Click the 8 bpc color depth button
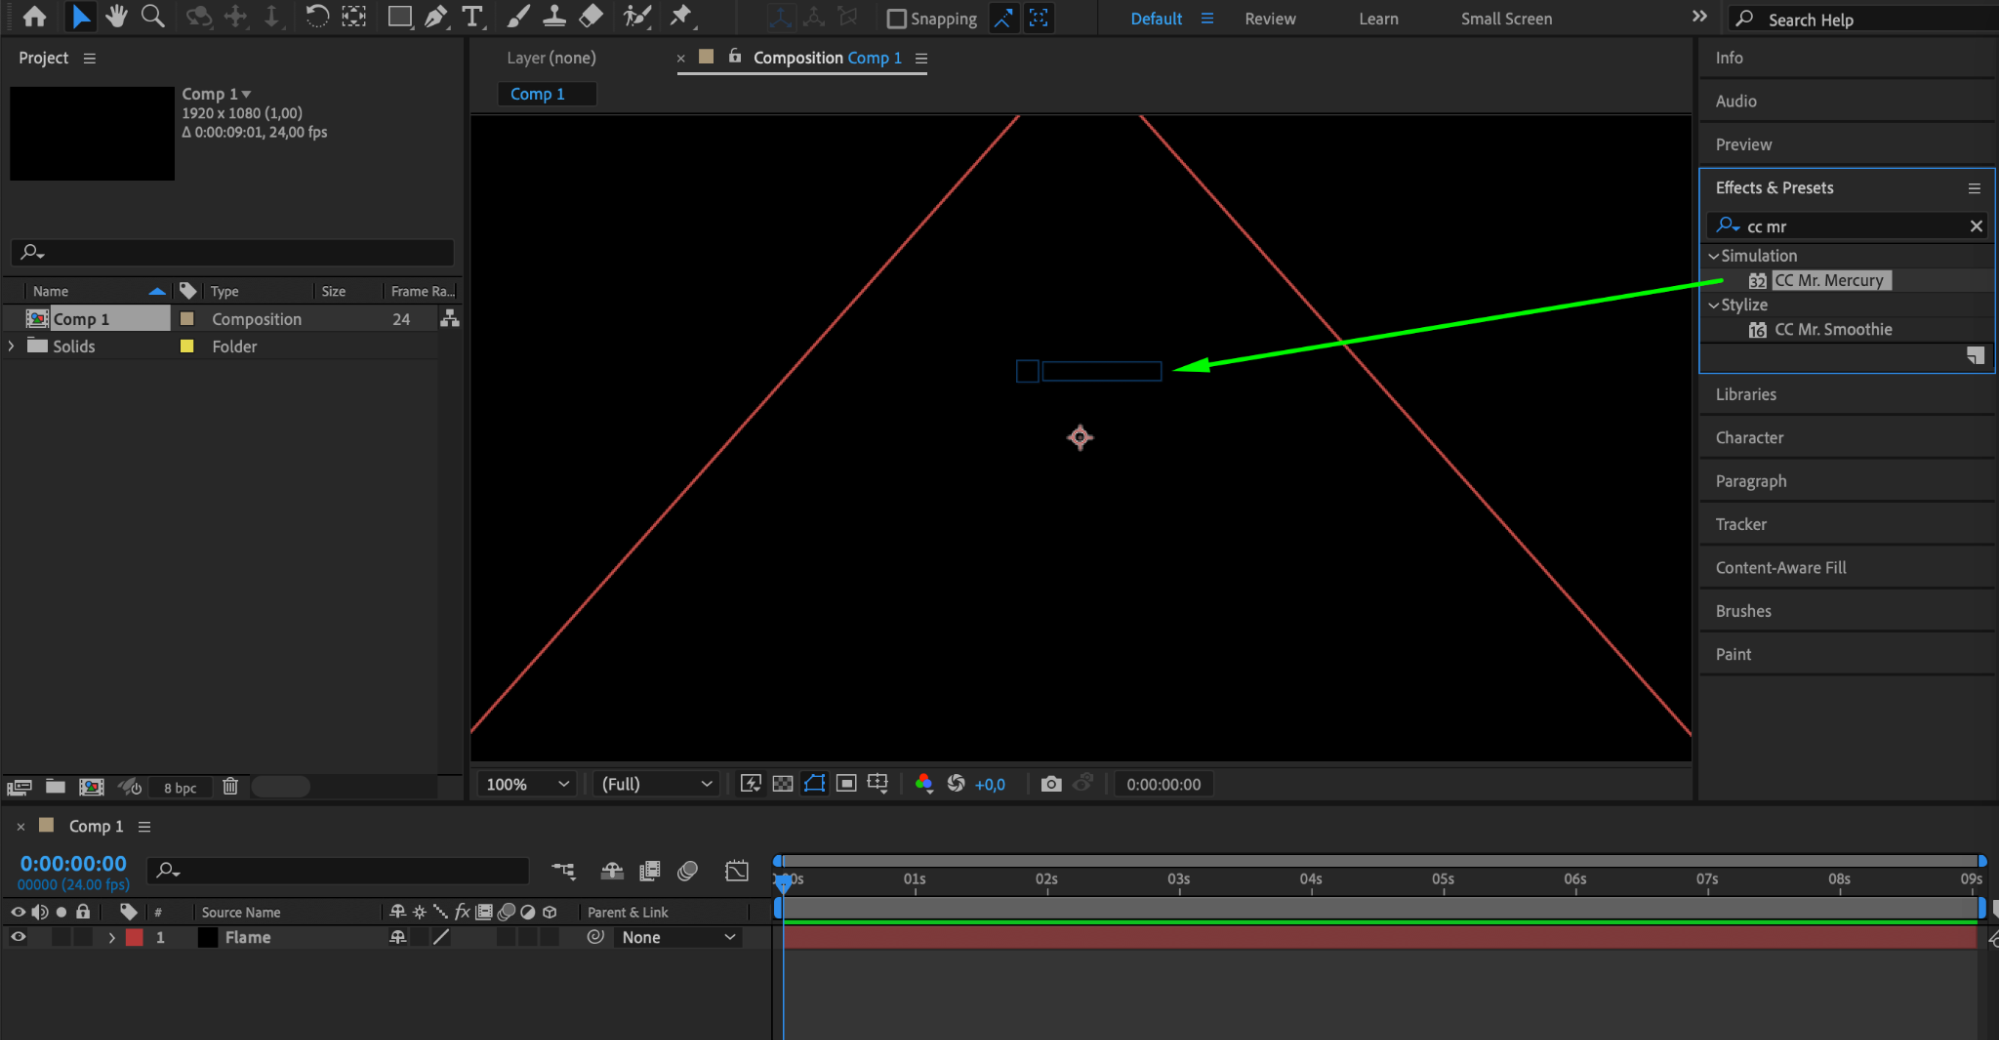This screenshot has width=1999, height=1040. 180,788
